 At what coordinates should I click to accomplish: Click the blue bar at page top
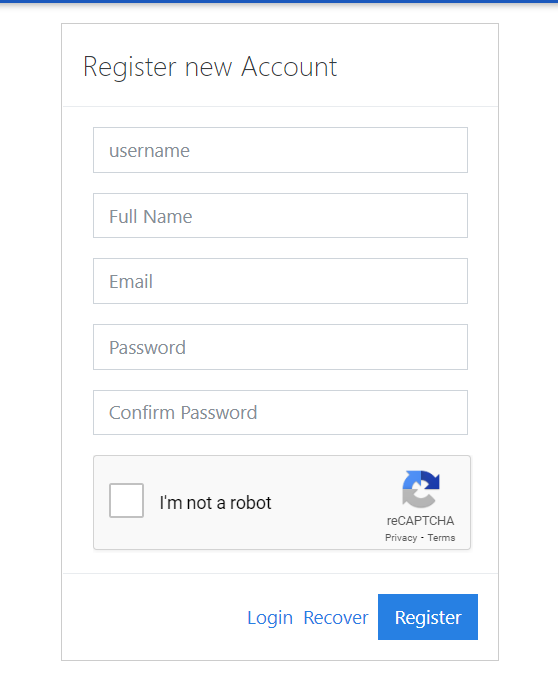pyautogui.click(x=279, y=2)
